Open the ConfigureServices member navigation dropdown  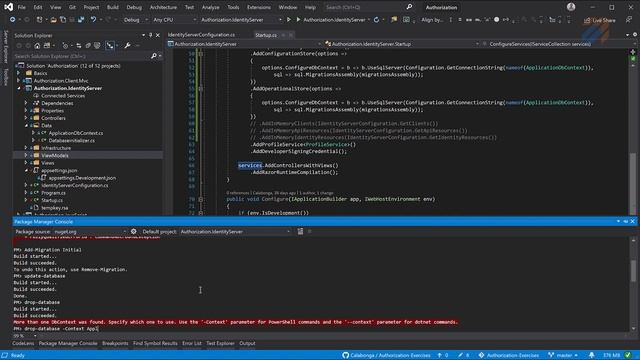point(557,44)
